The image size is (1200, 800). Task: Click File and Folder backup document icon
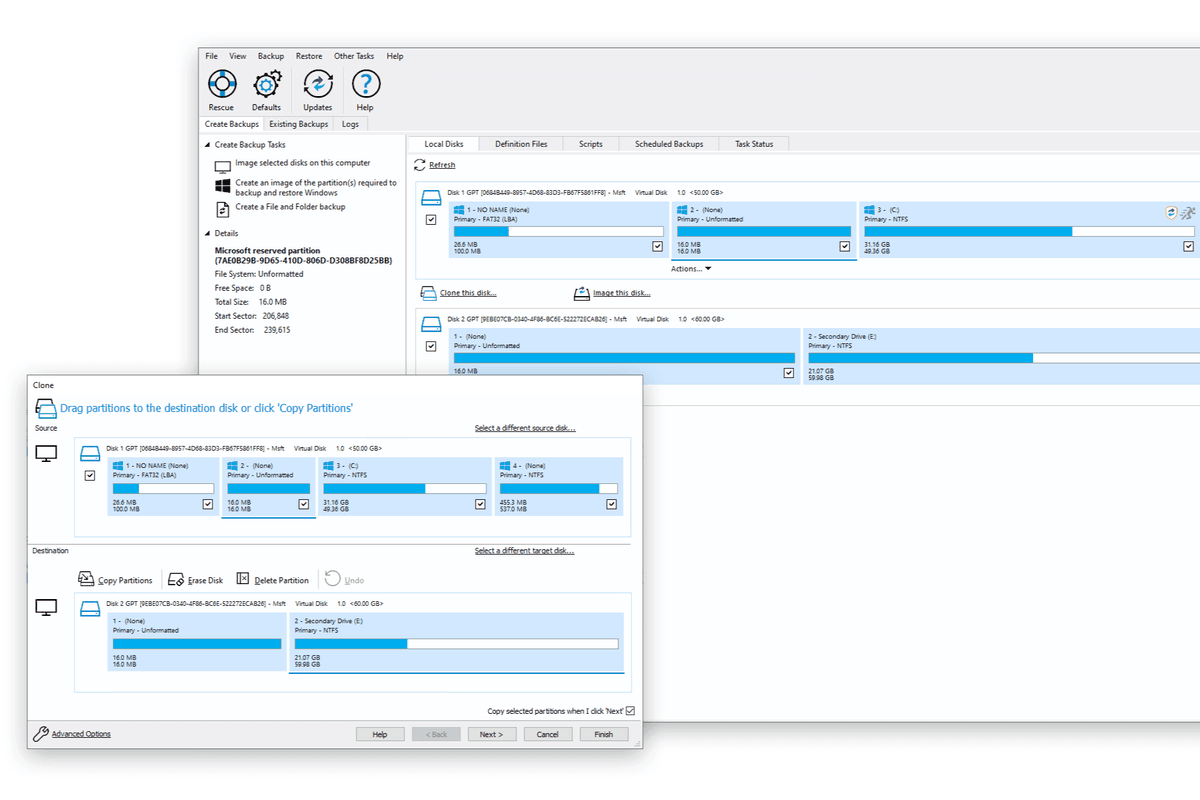(222, 209)
